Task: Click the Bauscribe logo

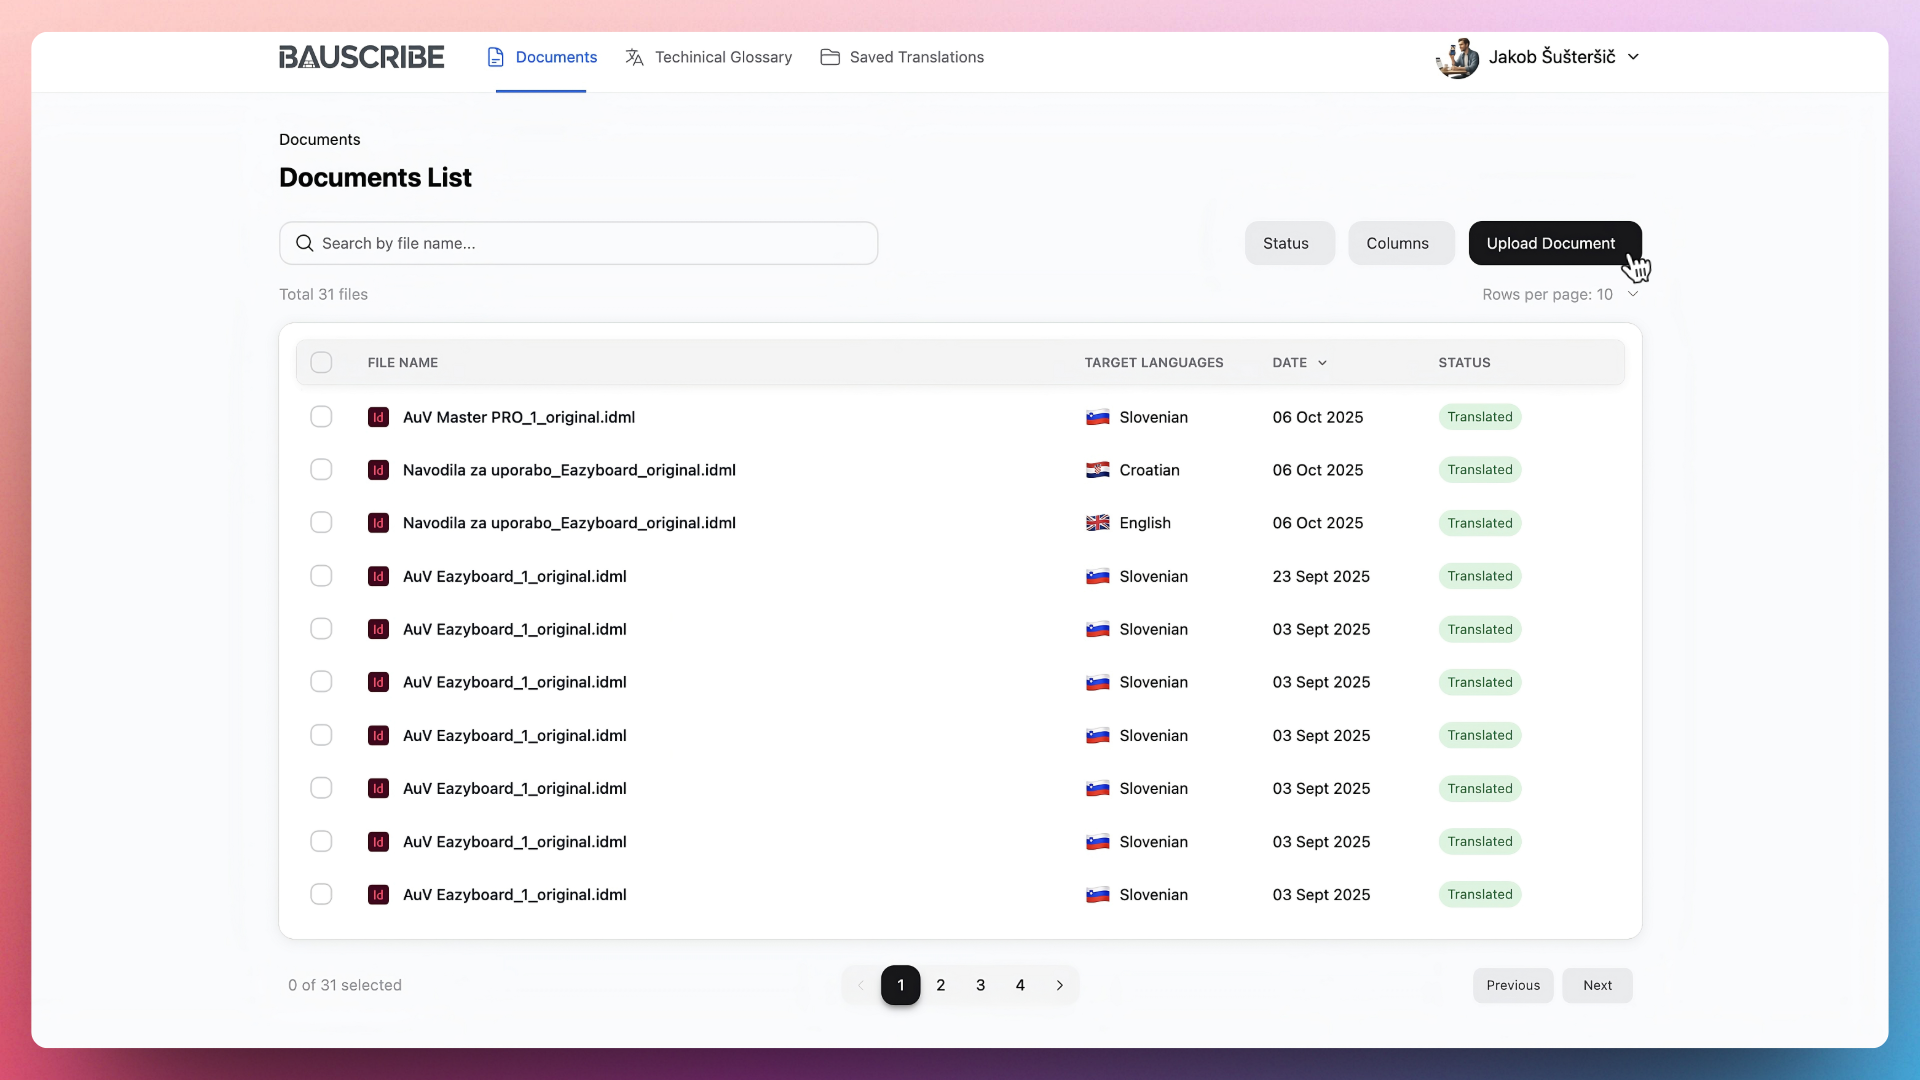Action: tap(361, 57)
